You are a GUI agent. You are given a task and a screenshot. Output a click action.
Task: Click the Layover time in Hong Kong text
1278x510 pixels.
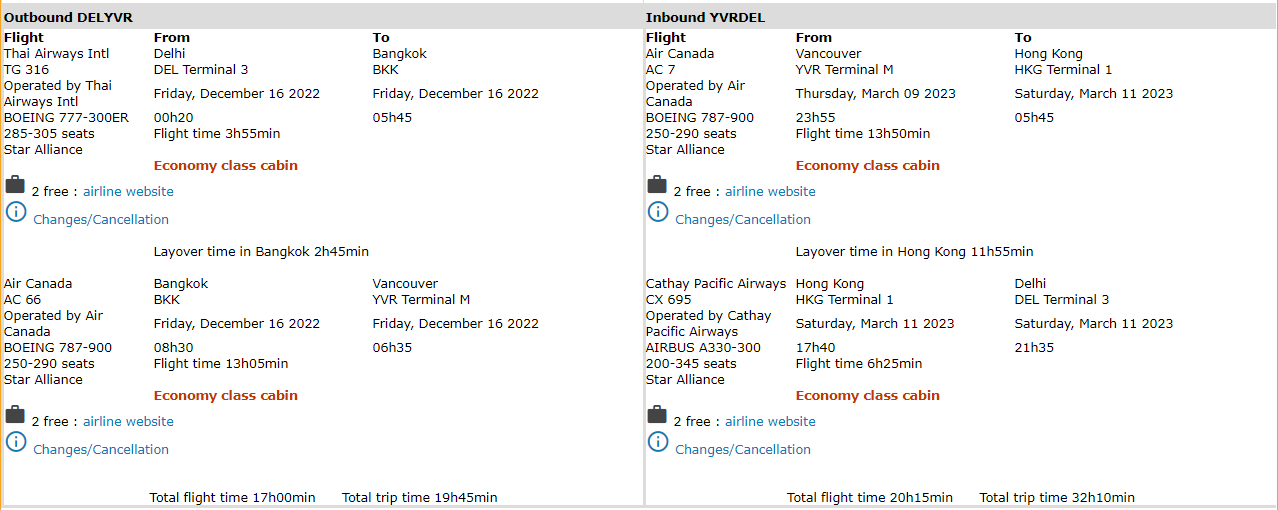point(914,252)
